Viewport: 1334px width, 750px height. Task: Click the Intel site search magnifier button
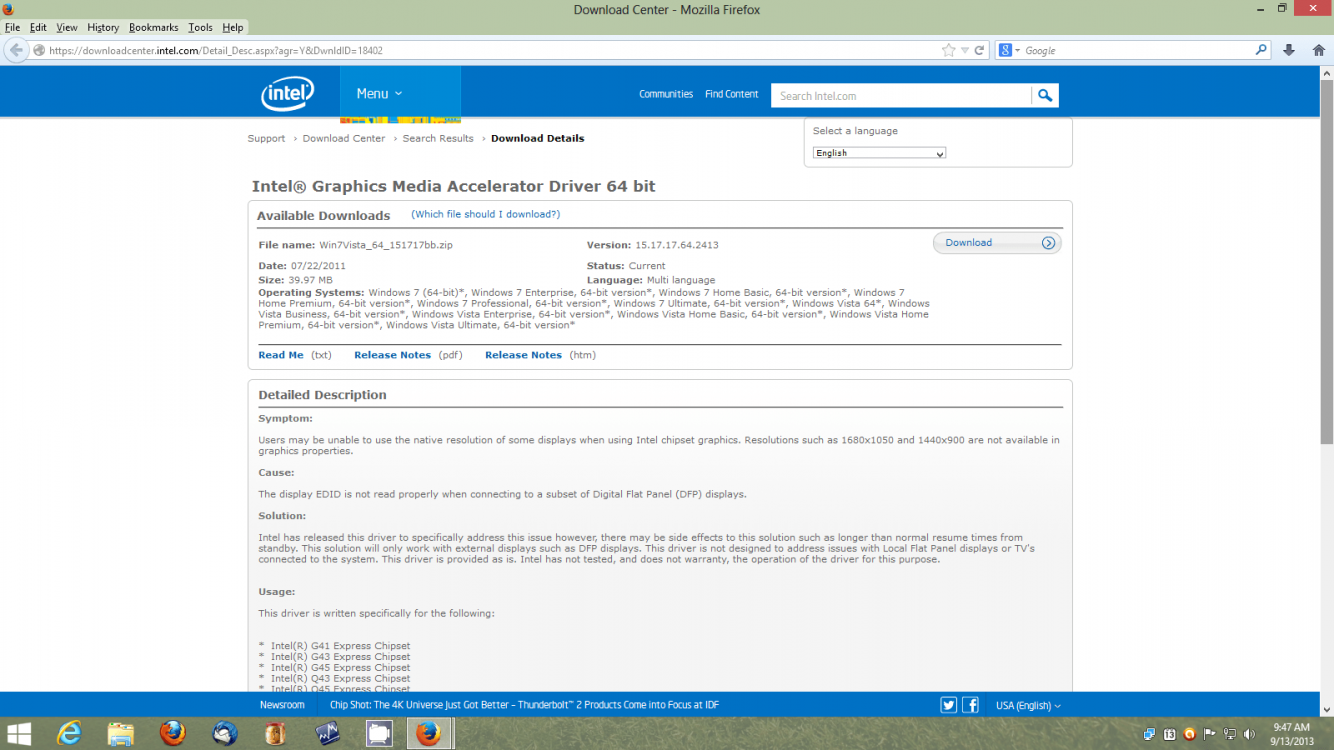click(1045, 96)
